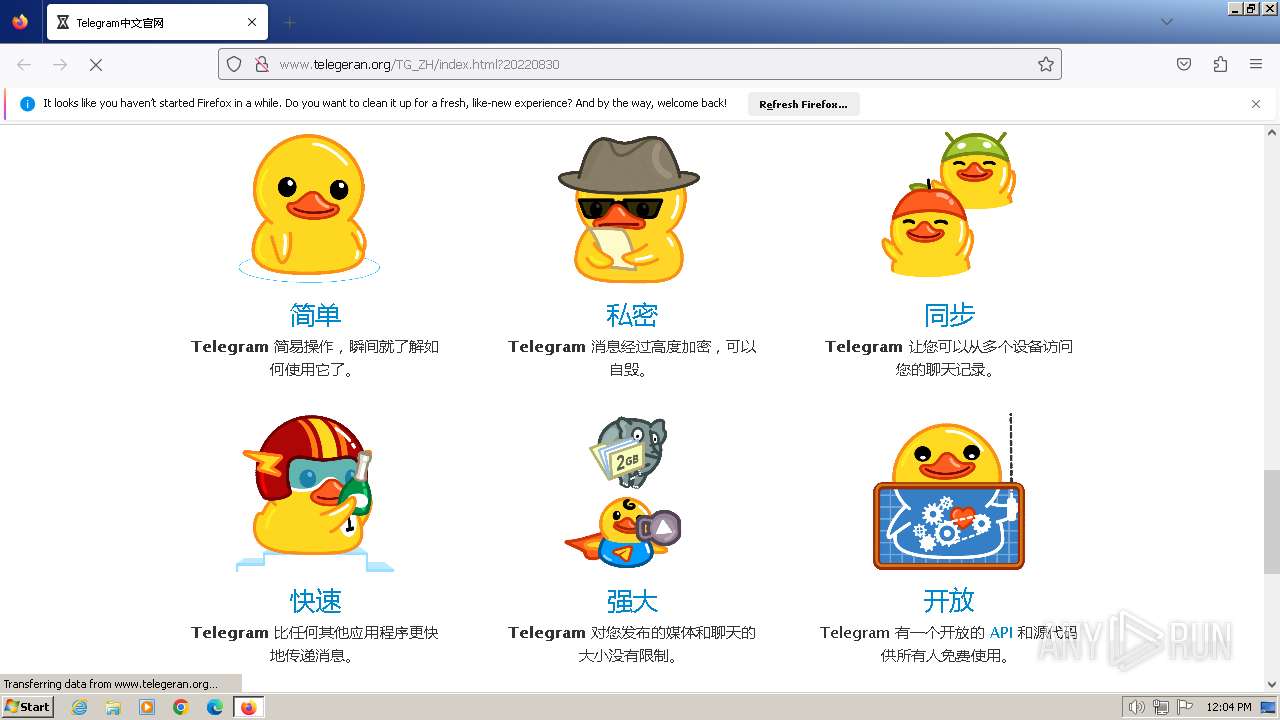The image size is (1280, 720).
Task: Click the URL address bar
Action: tap(640, 64)
